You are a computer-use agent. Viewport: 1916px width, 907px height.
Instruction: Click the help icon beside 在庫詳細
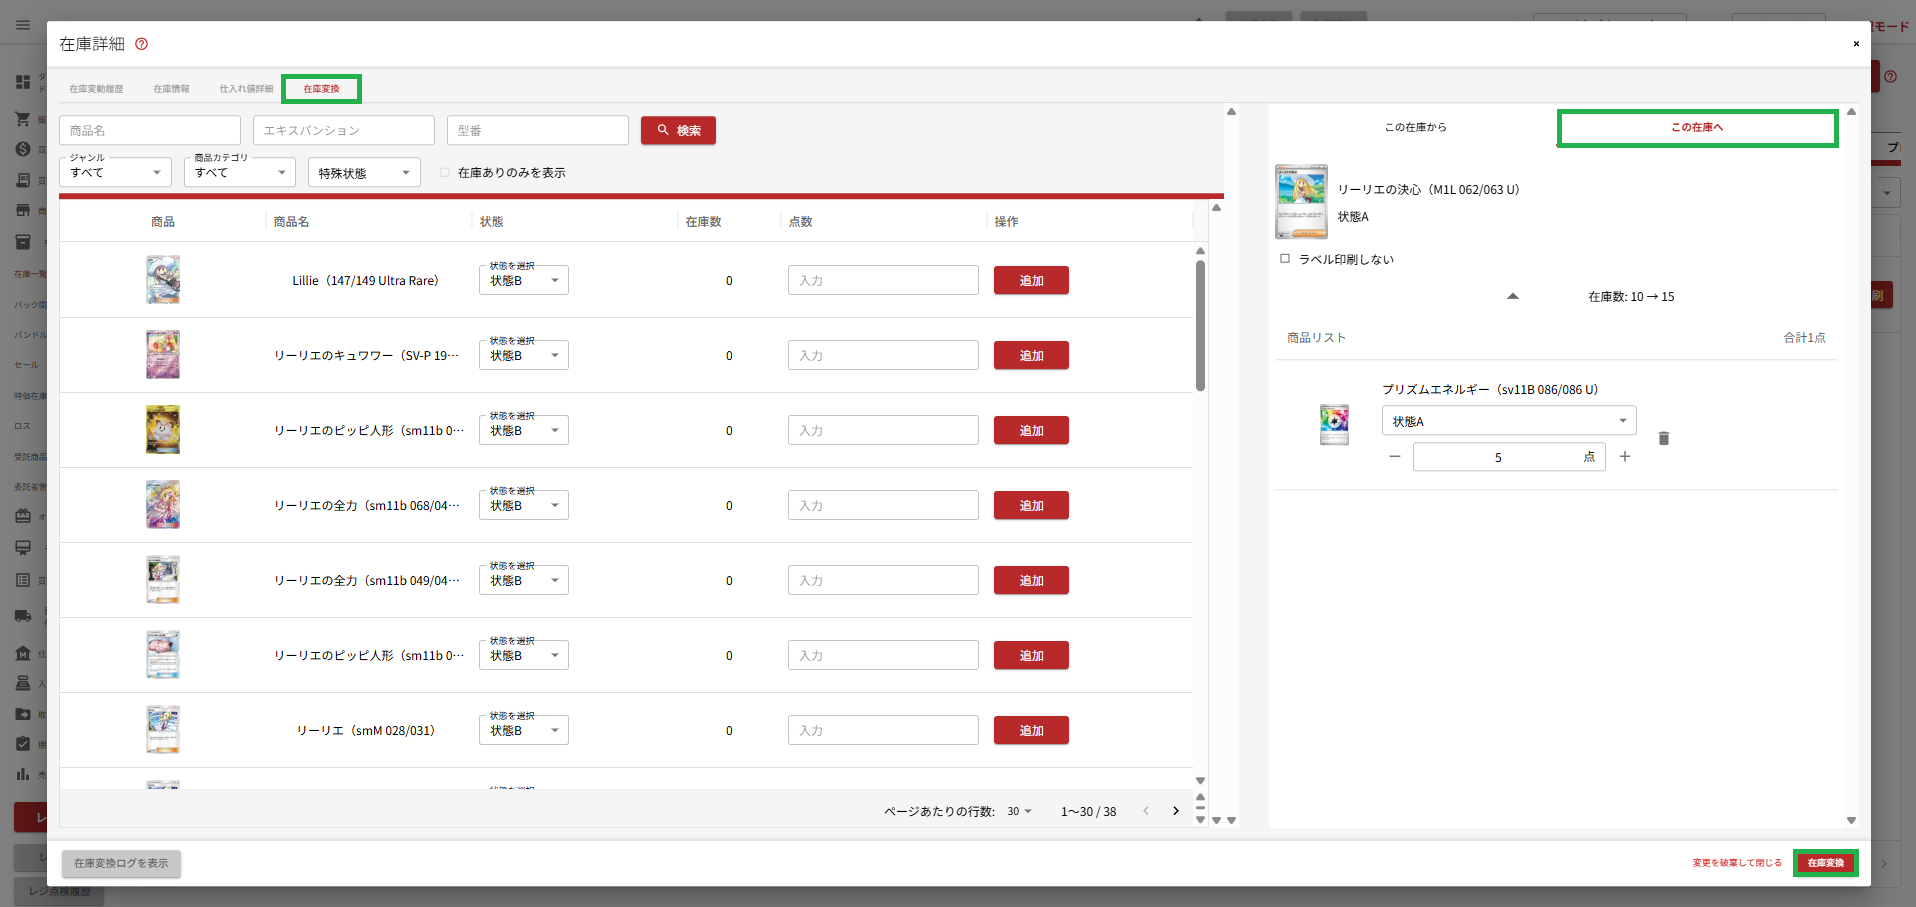coord(141,44)
